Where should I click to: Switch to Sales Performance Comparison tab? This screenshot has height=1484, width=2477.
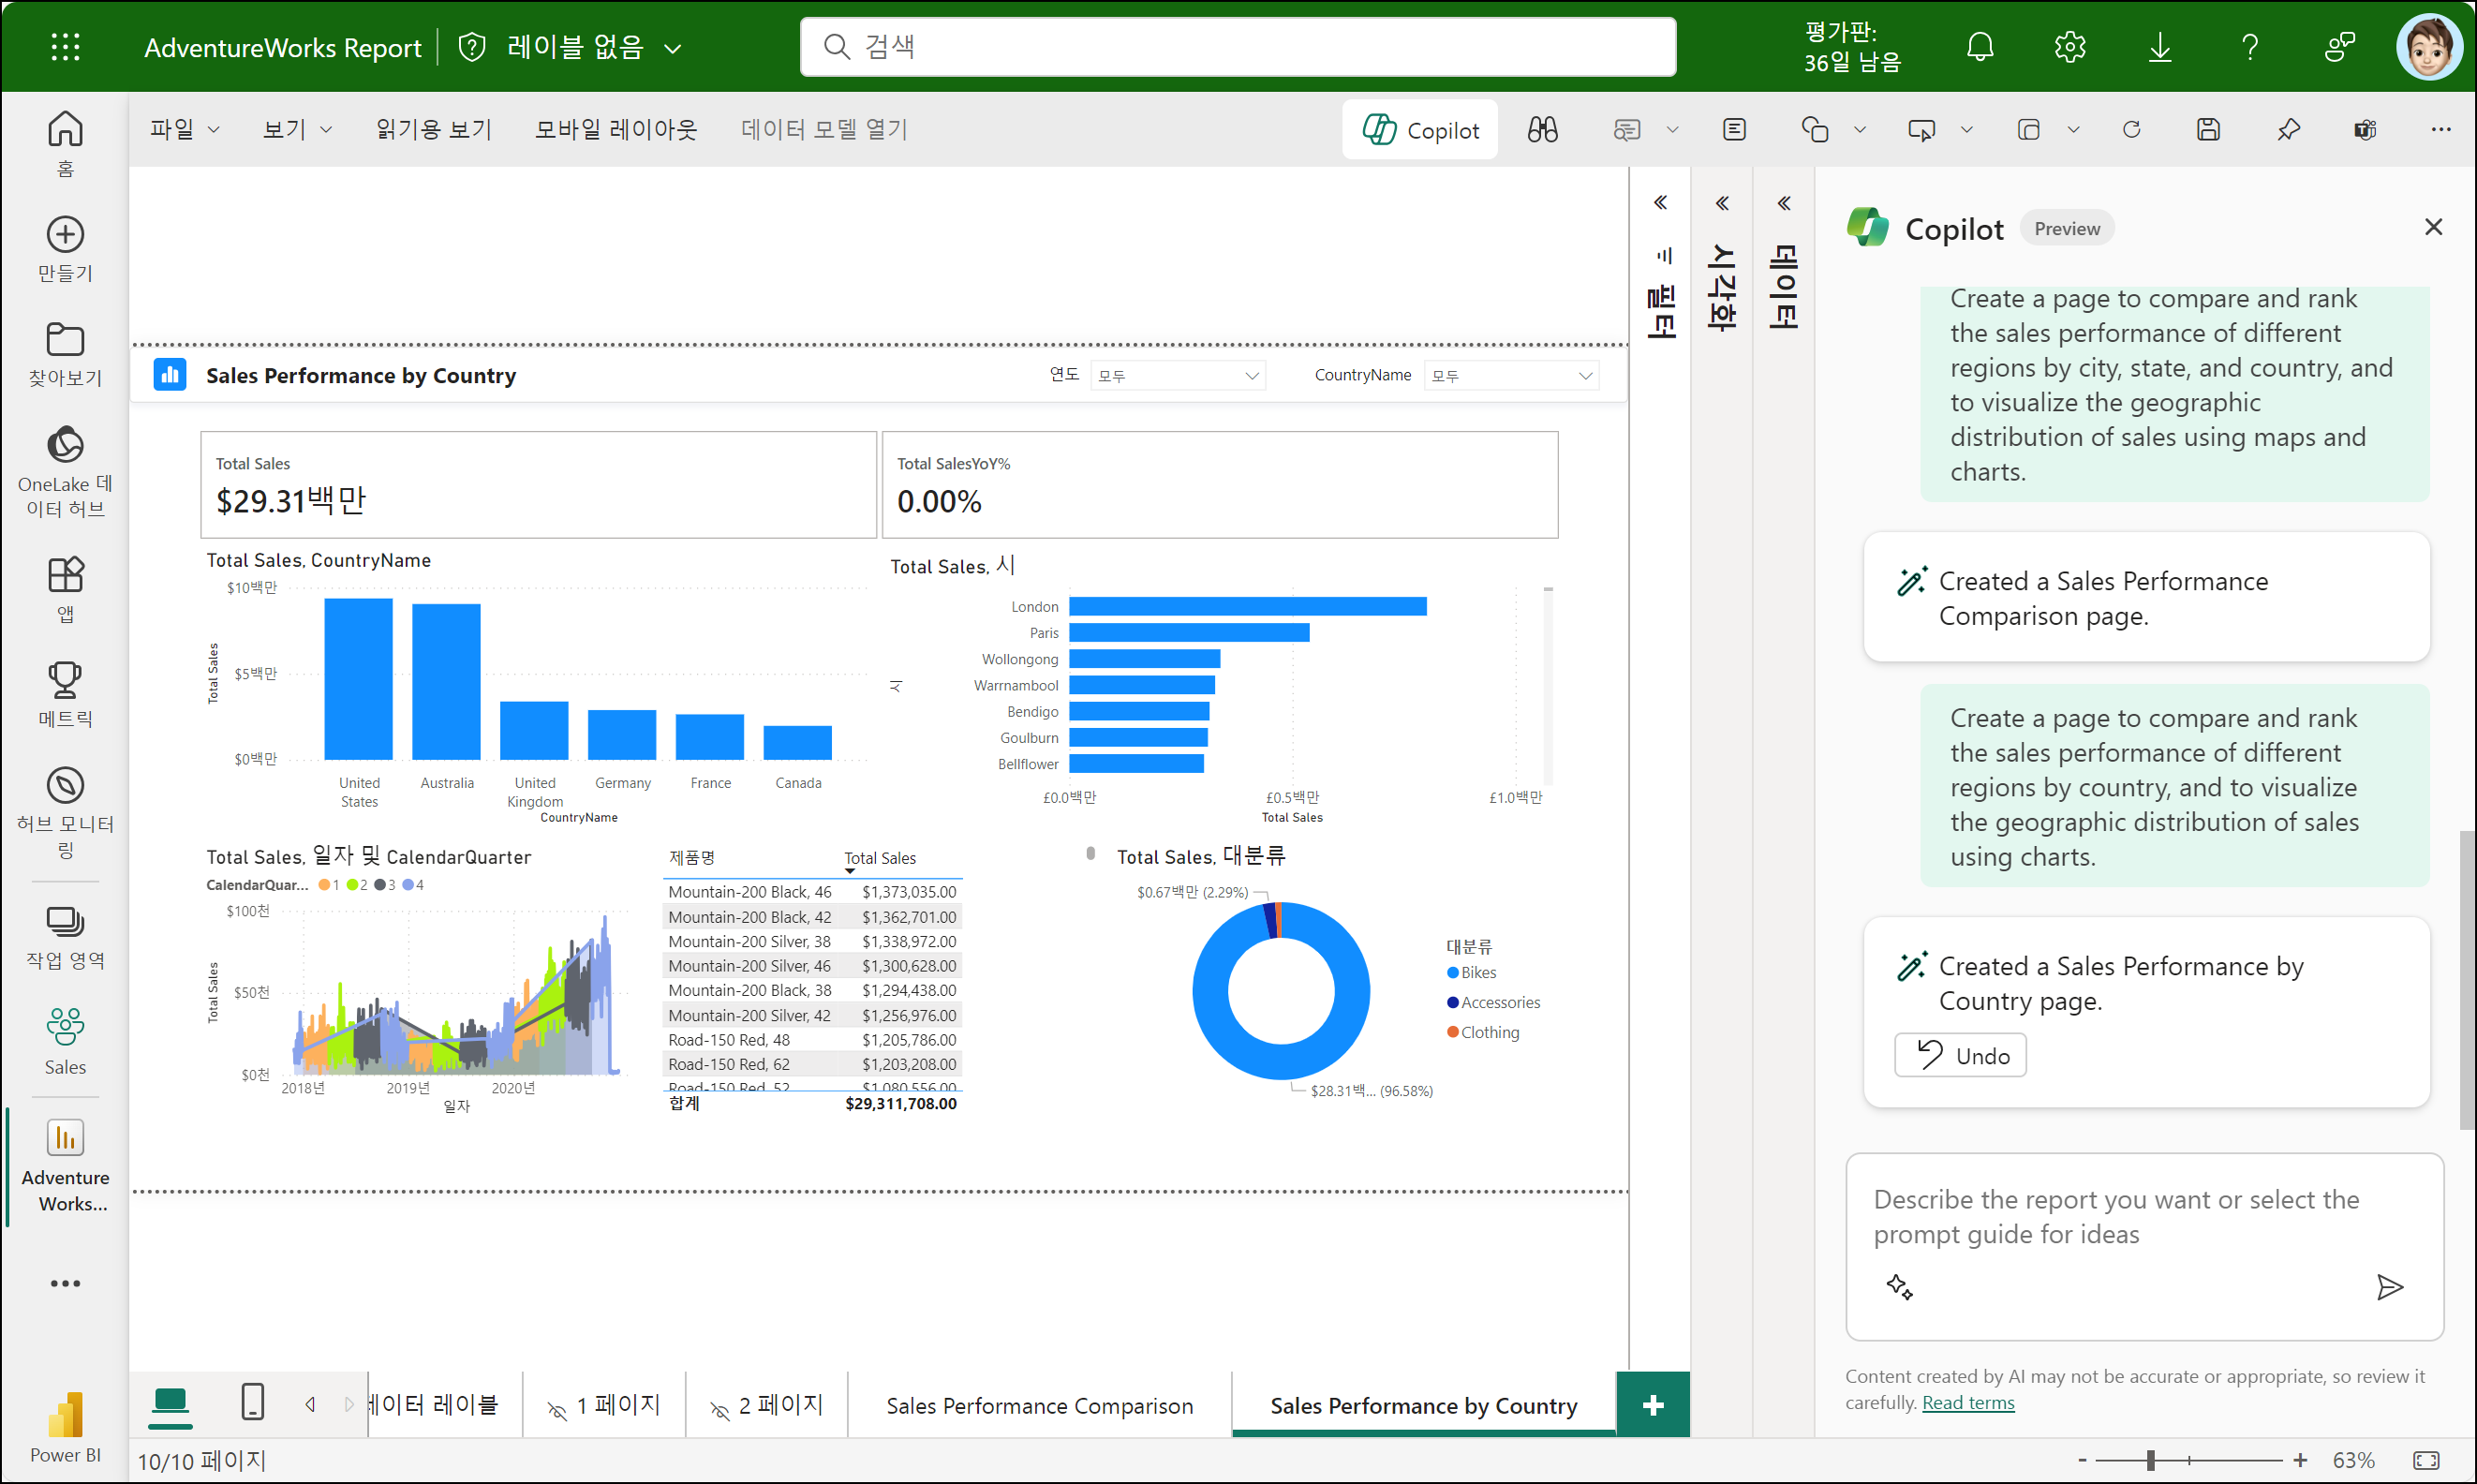click(x=1039, y=1406)
